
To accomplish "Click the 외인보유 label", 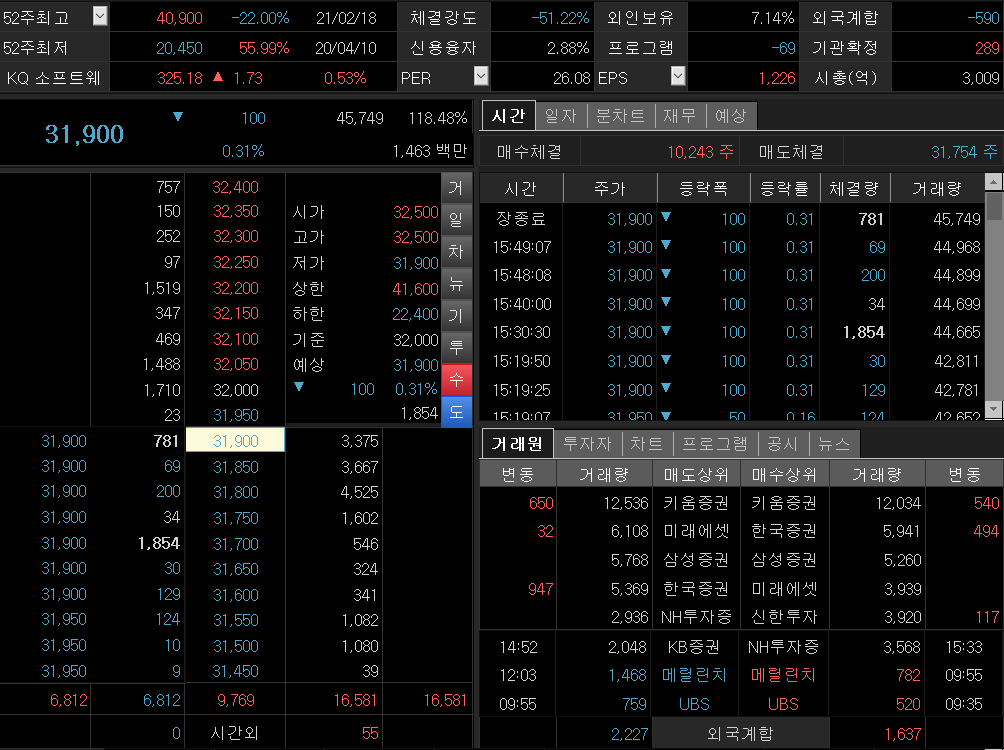I will (x=640, y=17).
